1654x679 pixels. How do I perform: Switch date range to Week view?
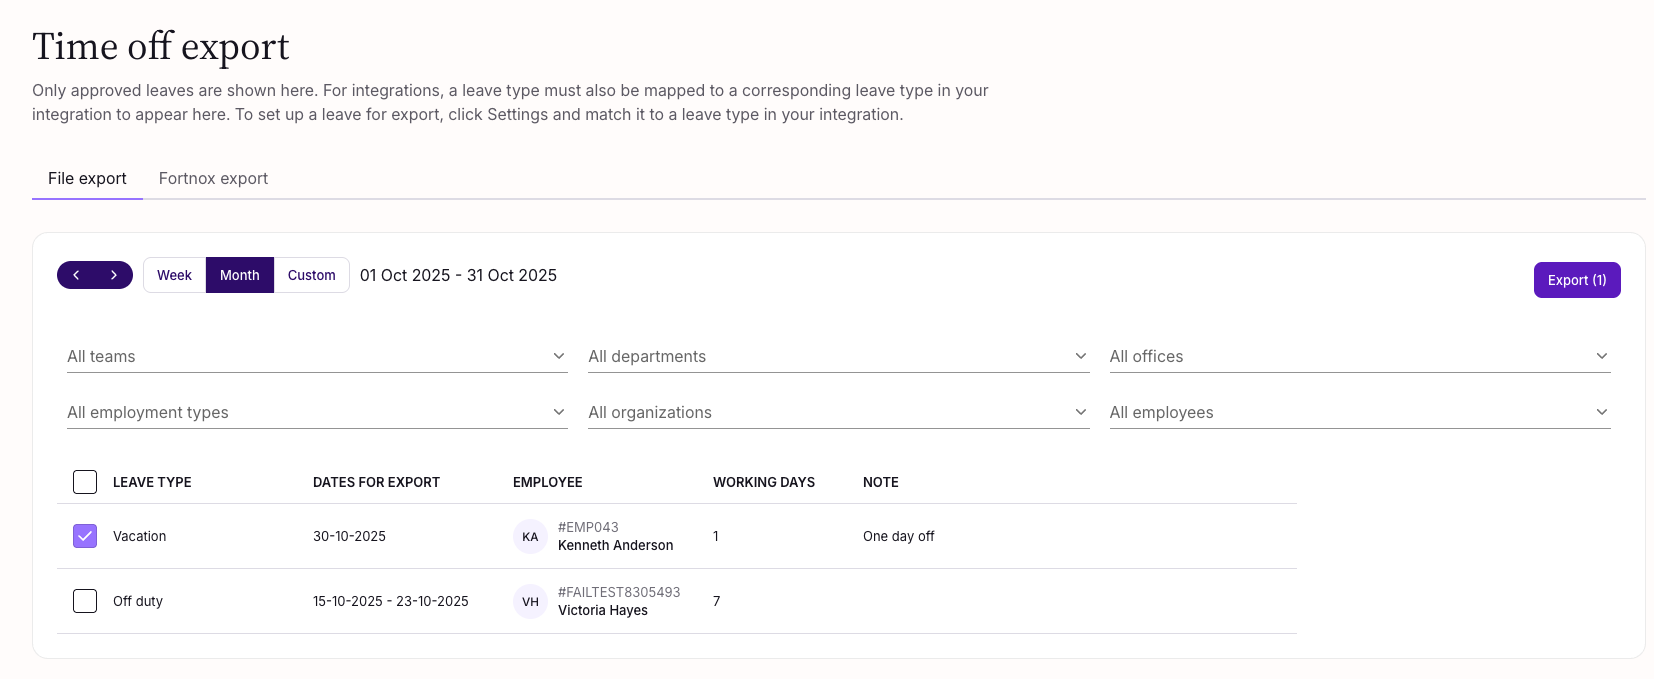[x=174, y=275]
